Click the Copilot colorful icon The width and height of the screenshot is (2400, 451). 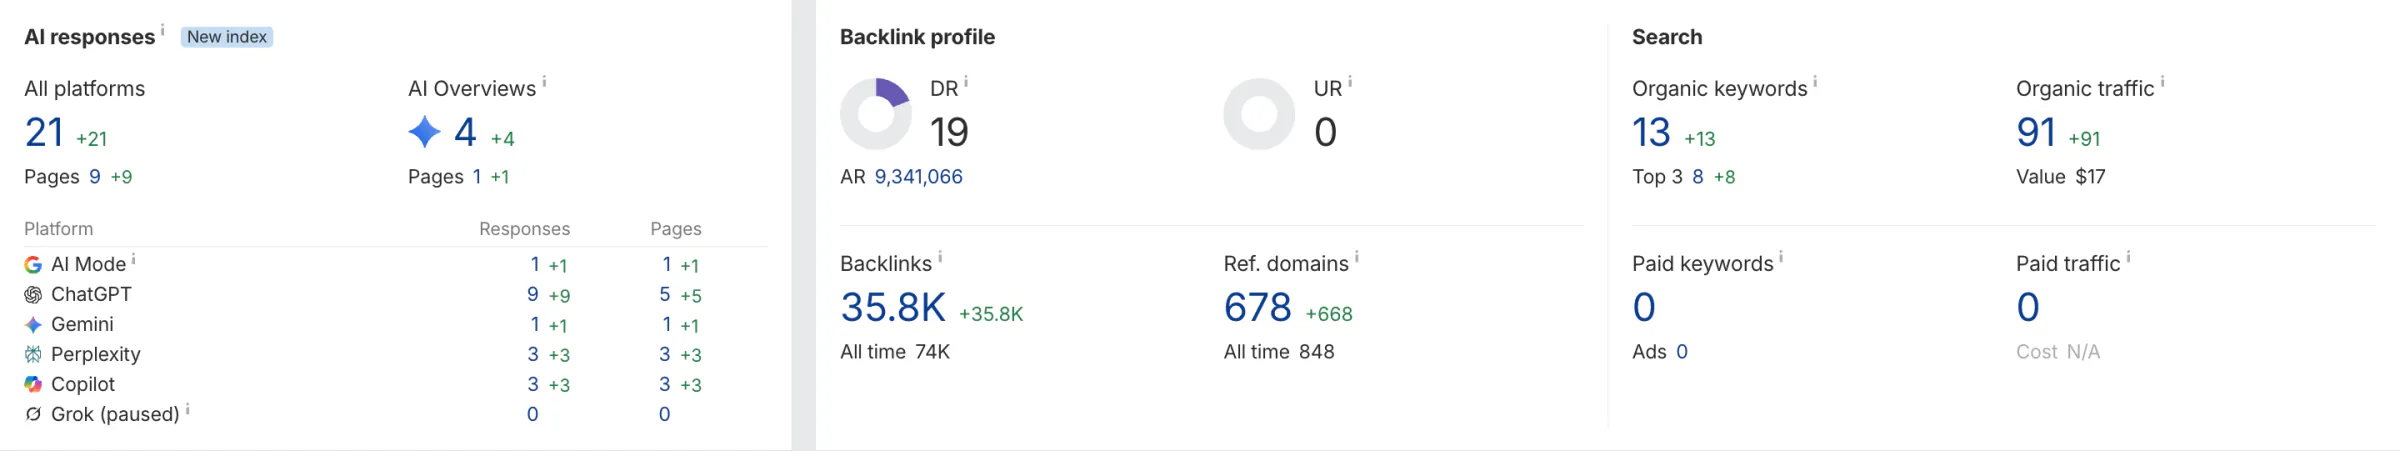pos(33,385)
